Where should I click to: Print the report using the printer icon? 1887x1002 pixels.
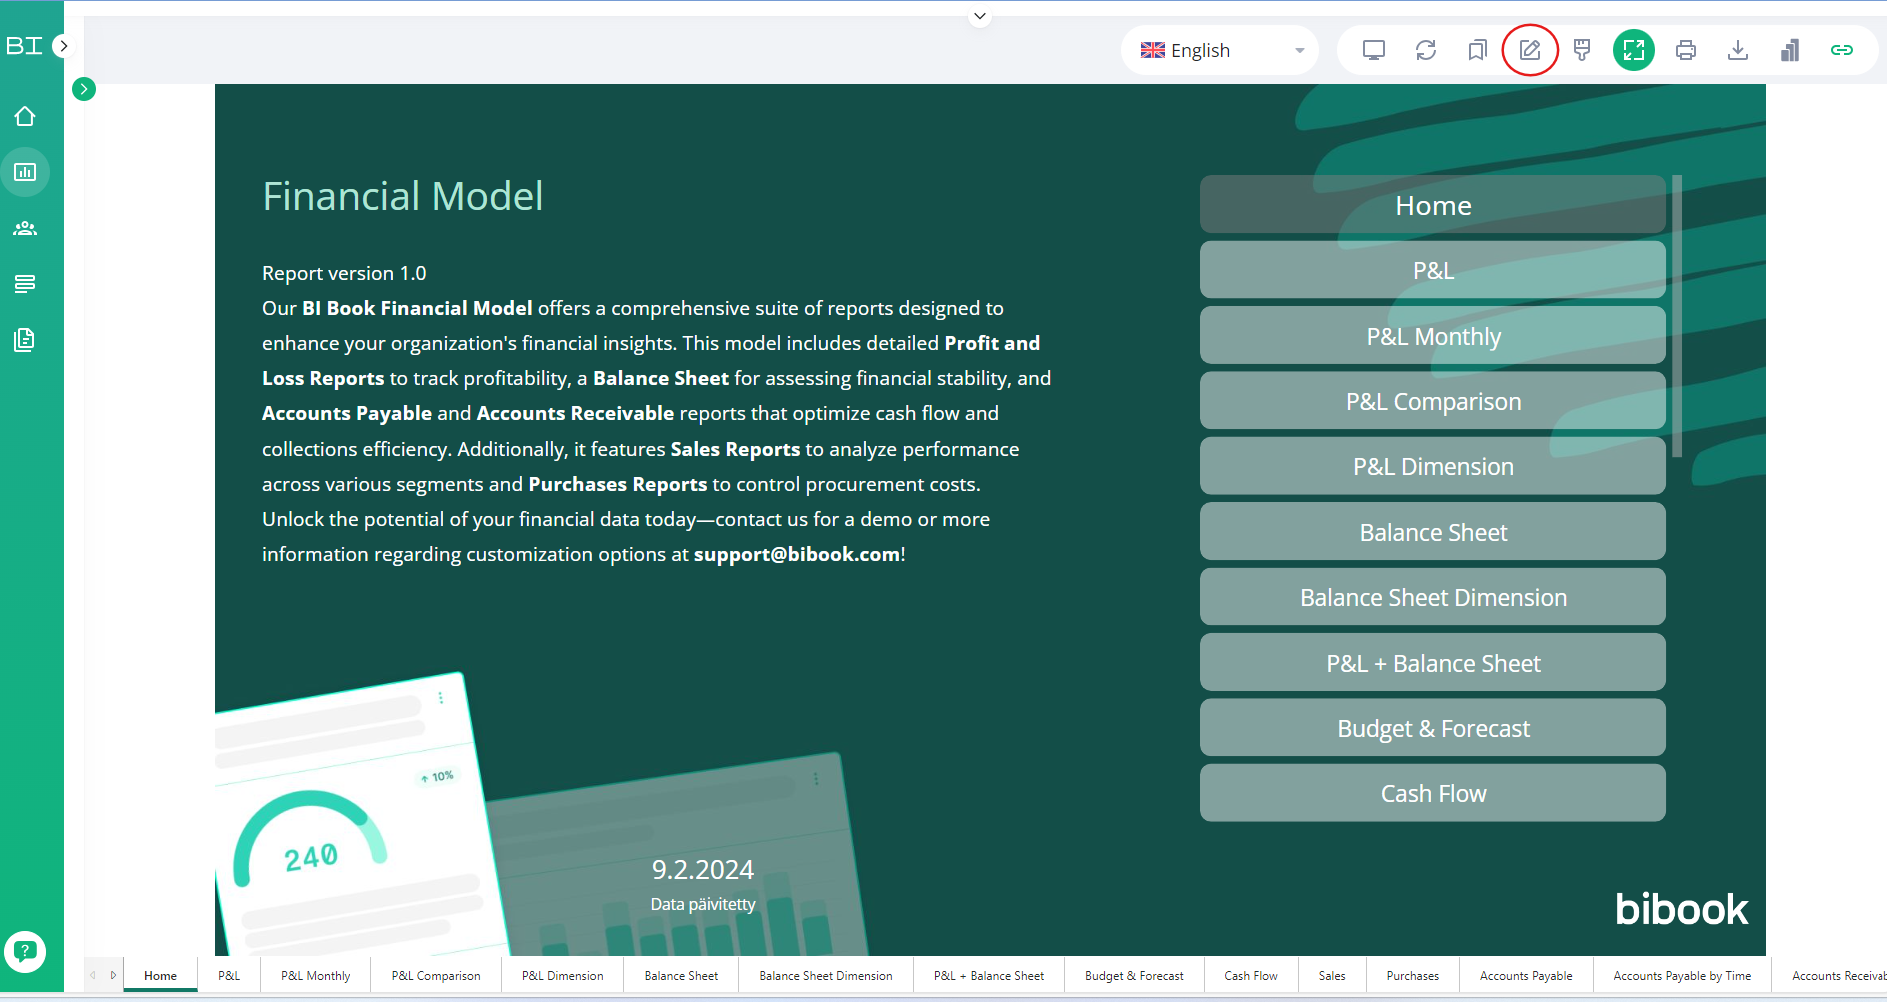(x=1686, y=50)
